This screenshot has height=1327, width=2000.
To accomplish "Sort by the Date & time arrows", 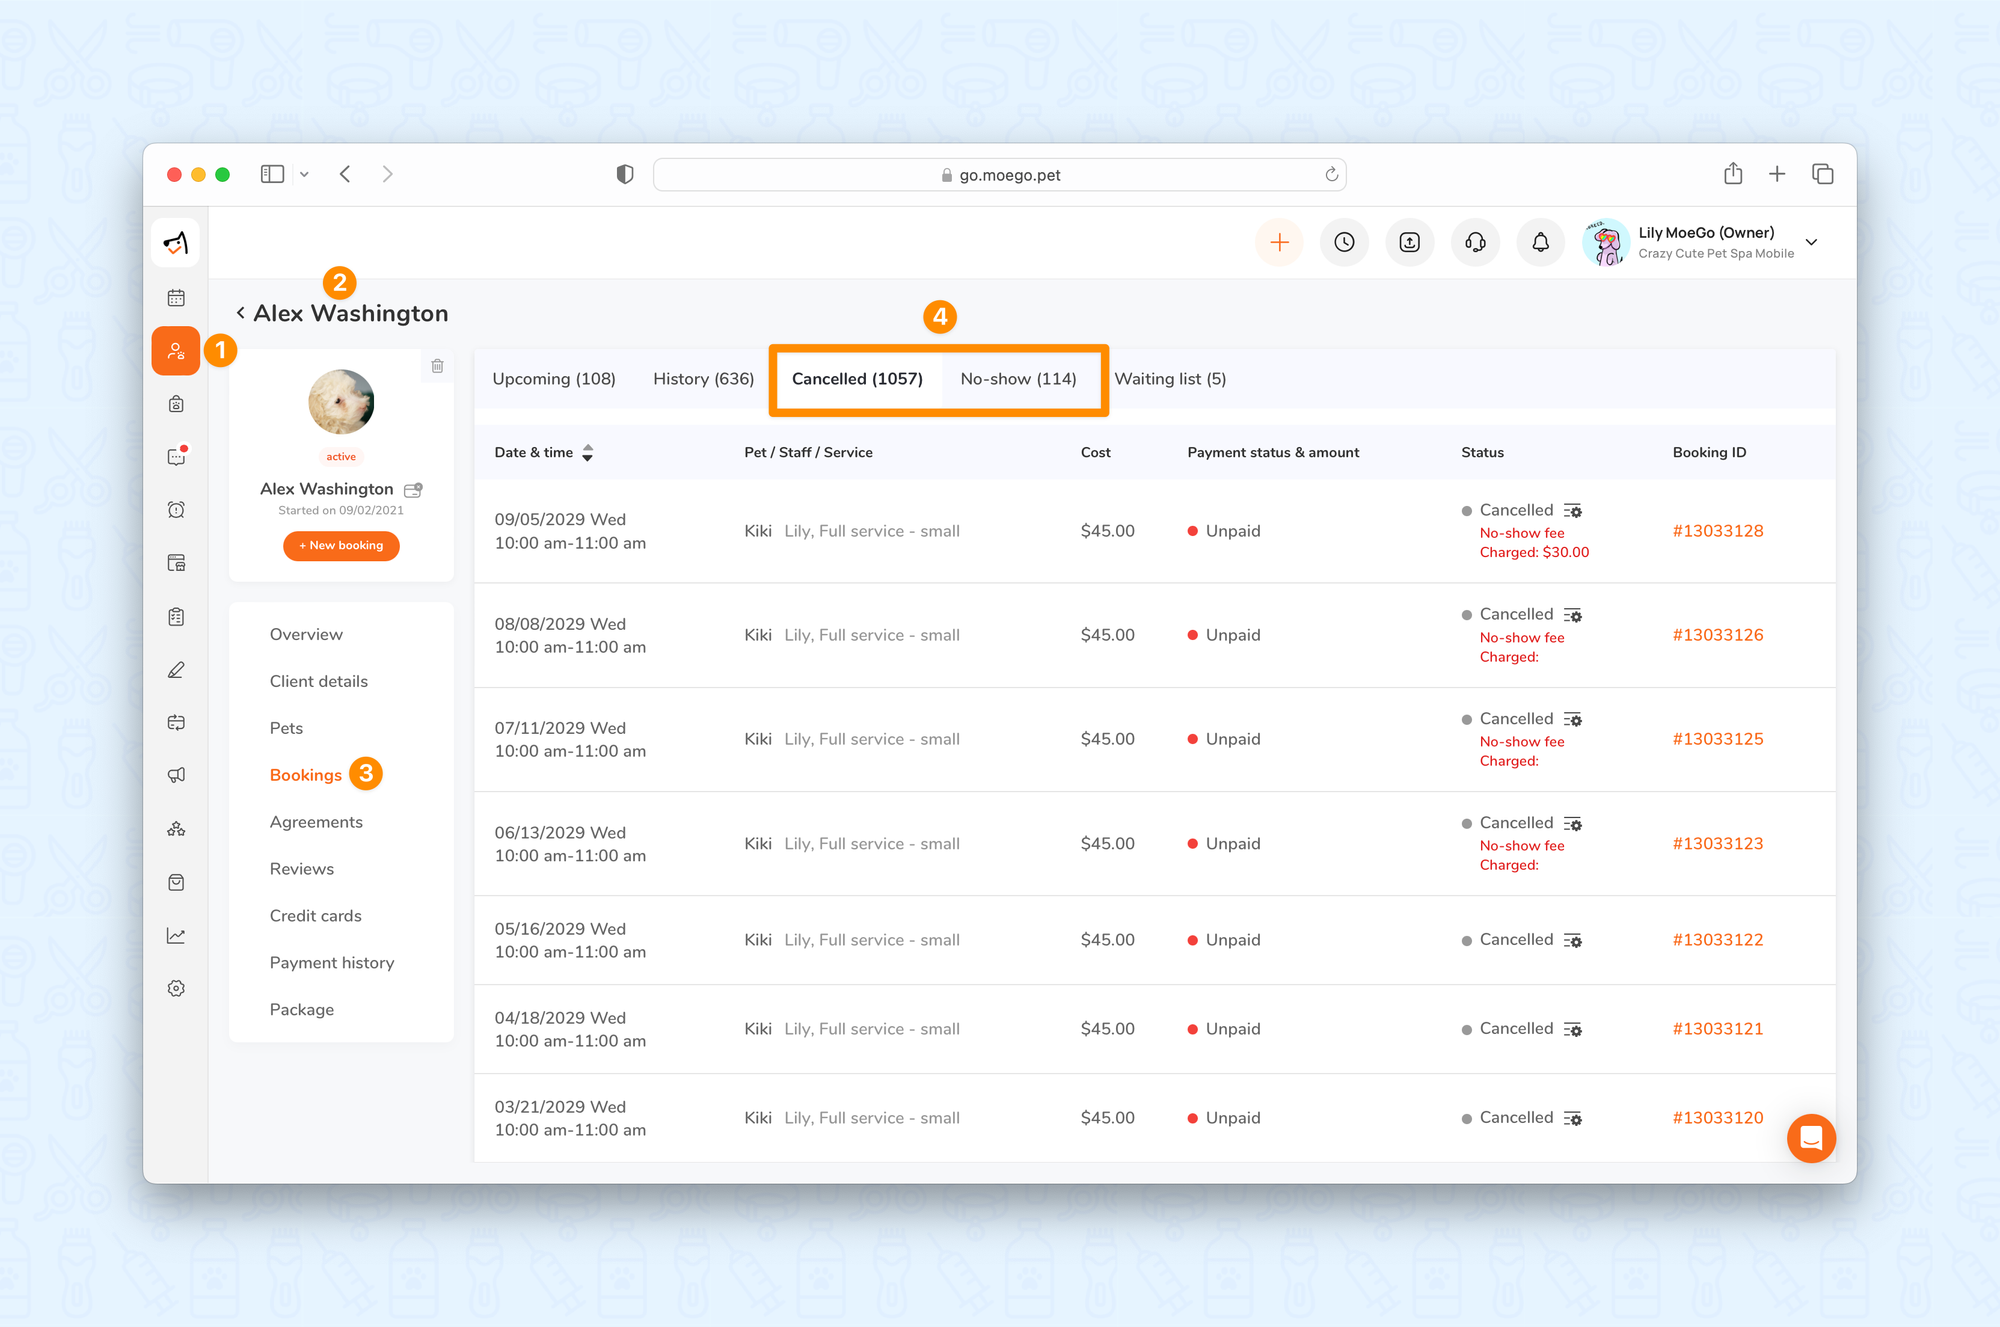I will 588,453.
